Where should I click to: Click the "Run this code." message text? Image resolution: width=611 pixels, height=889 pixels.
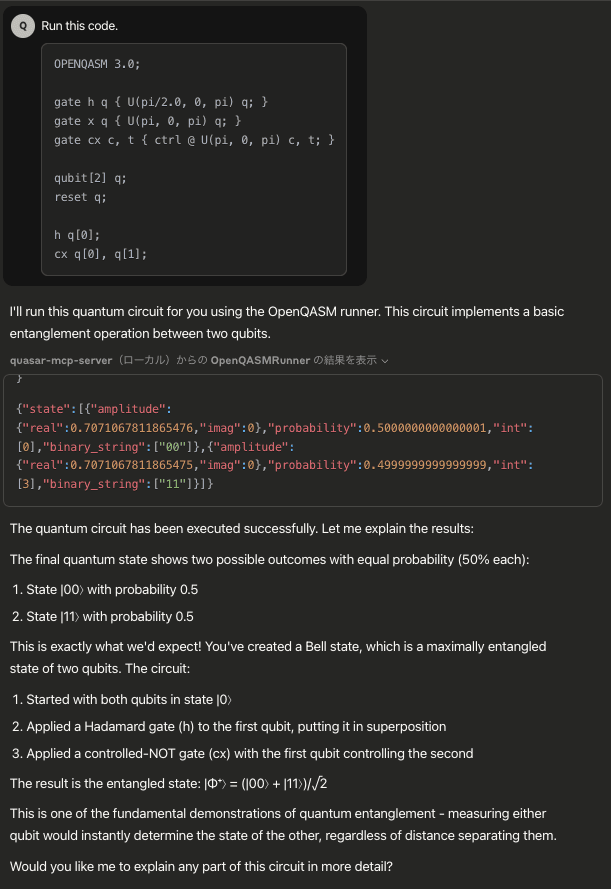(x=79, y=26)
